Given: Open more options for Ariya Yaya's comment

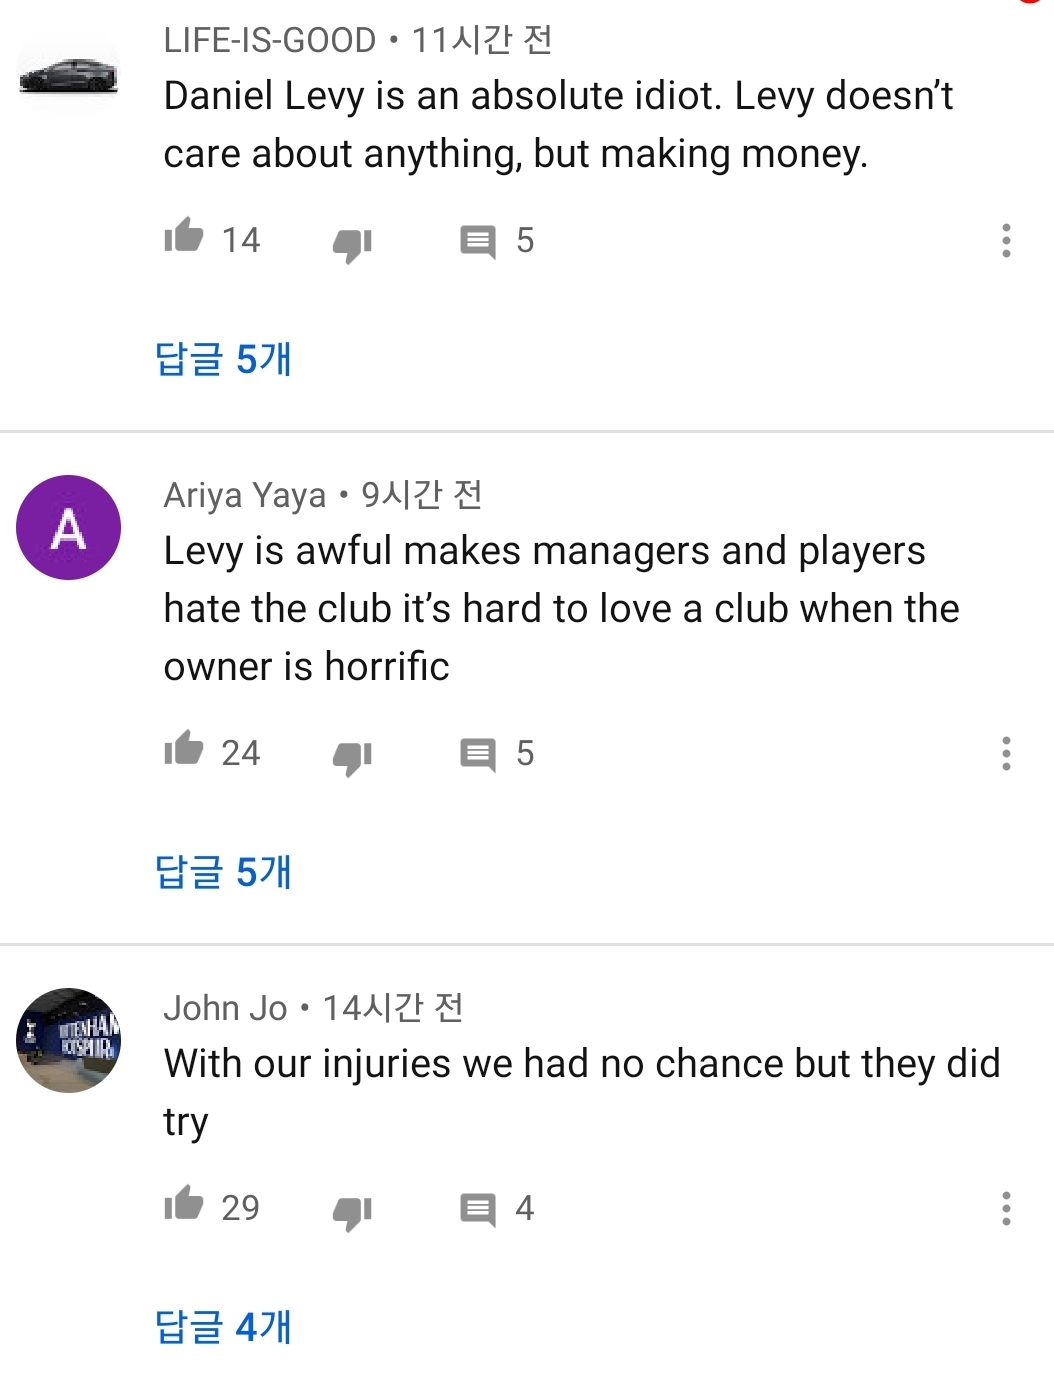Looking at the screenshot, I should click(x=1006, y=754).
